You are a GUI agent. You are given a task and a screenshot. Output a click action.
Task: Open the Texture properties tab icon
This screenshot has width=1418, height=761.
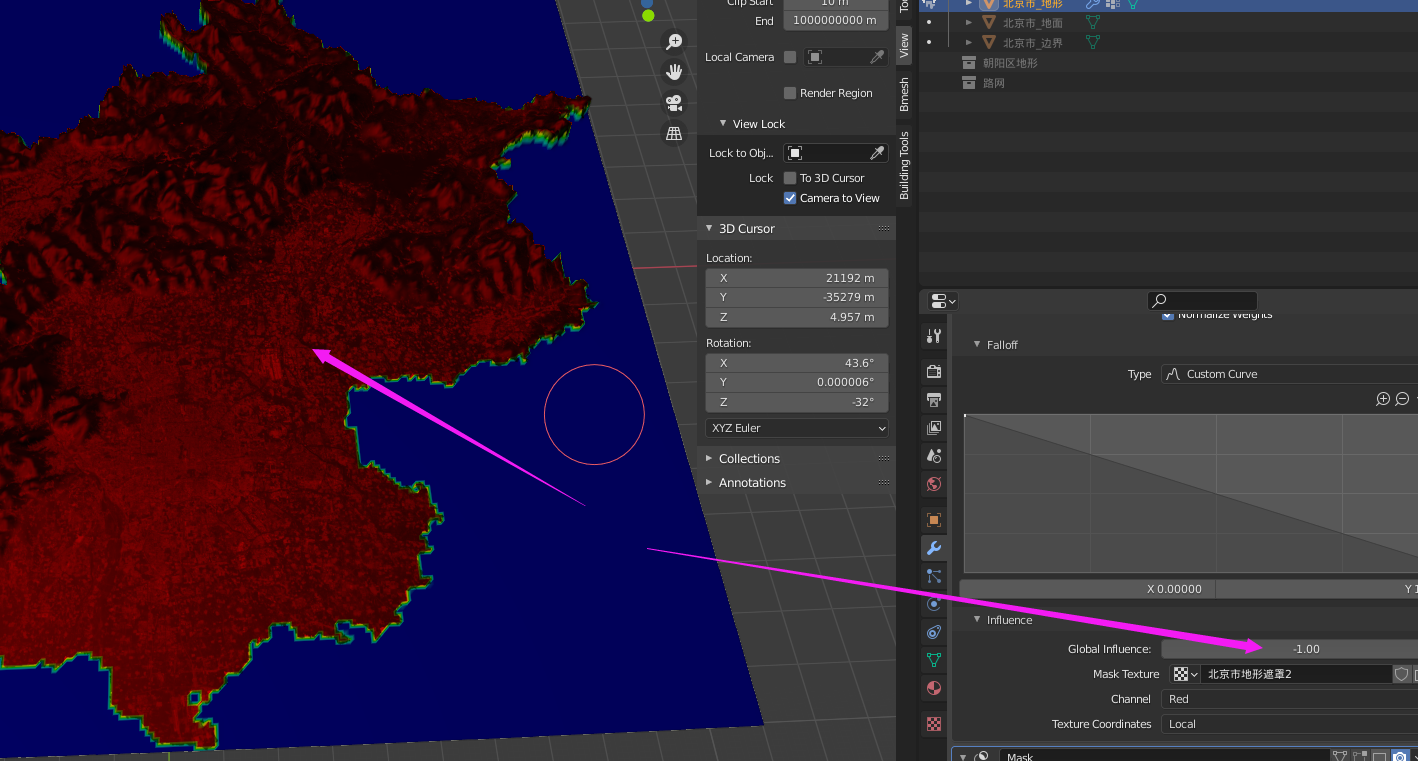[934, 723]
